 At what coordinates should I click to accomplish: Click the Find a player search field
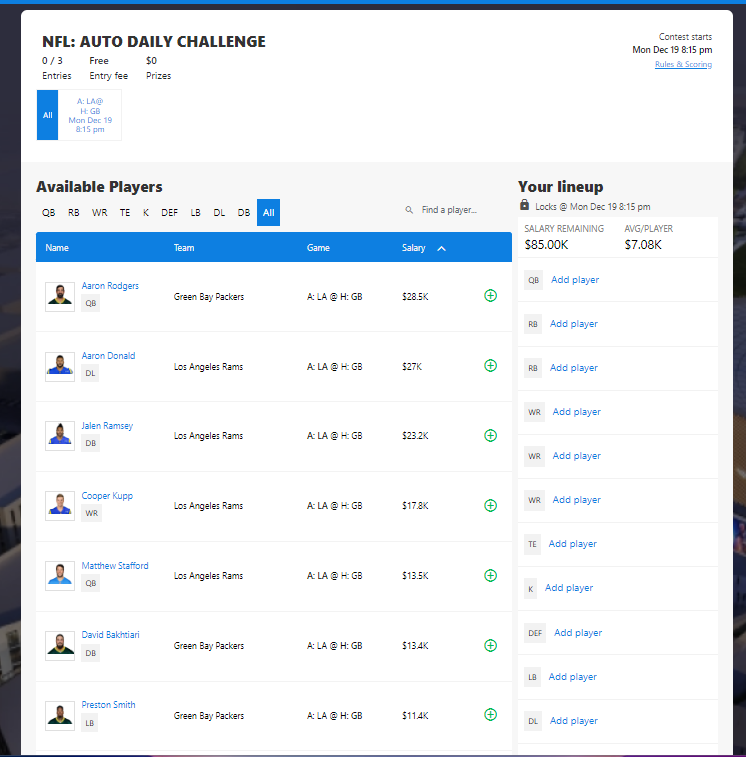click(449, 210)
